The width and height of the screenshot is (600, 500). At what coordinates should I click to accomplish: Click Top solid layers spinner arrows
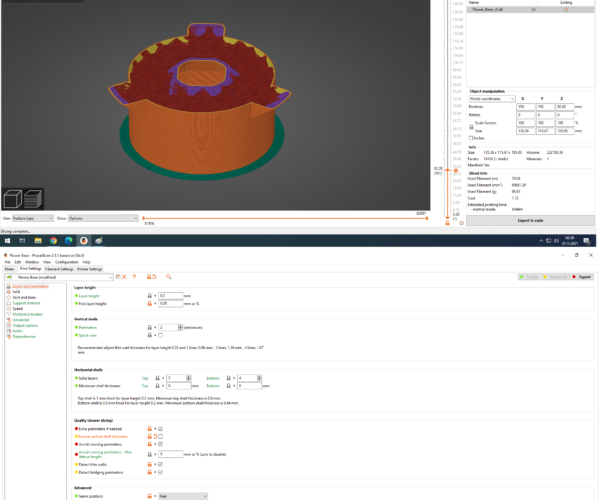point(188,378)
